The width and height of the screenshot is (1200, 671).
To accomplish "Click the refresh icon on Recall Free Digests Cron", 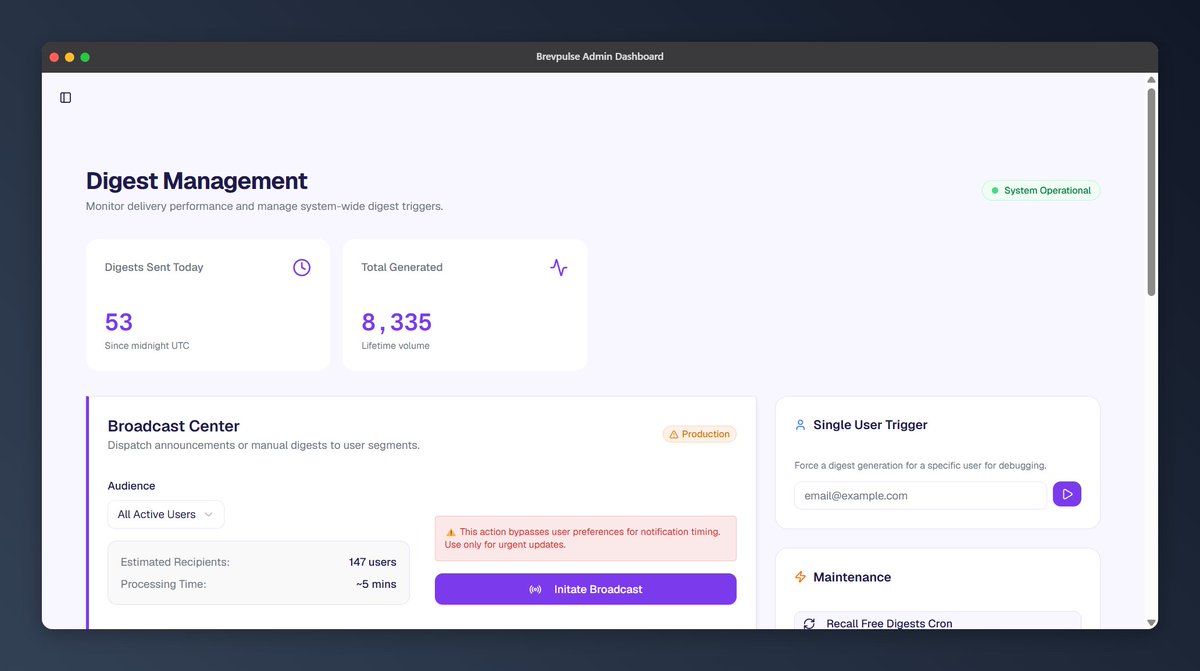I will pyautogui.click(x=810, y=623).
